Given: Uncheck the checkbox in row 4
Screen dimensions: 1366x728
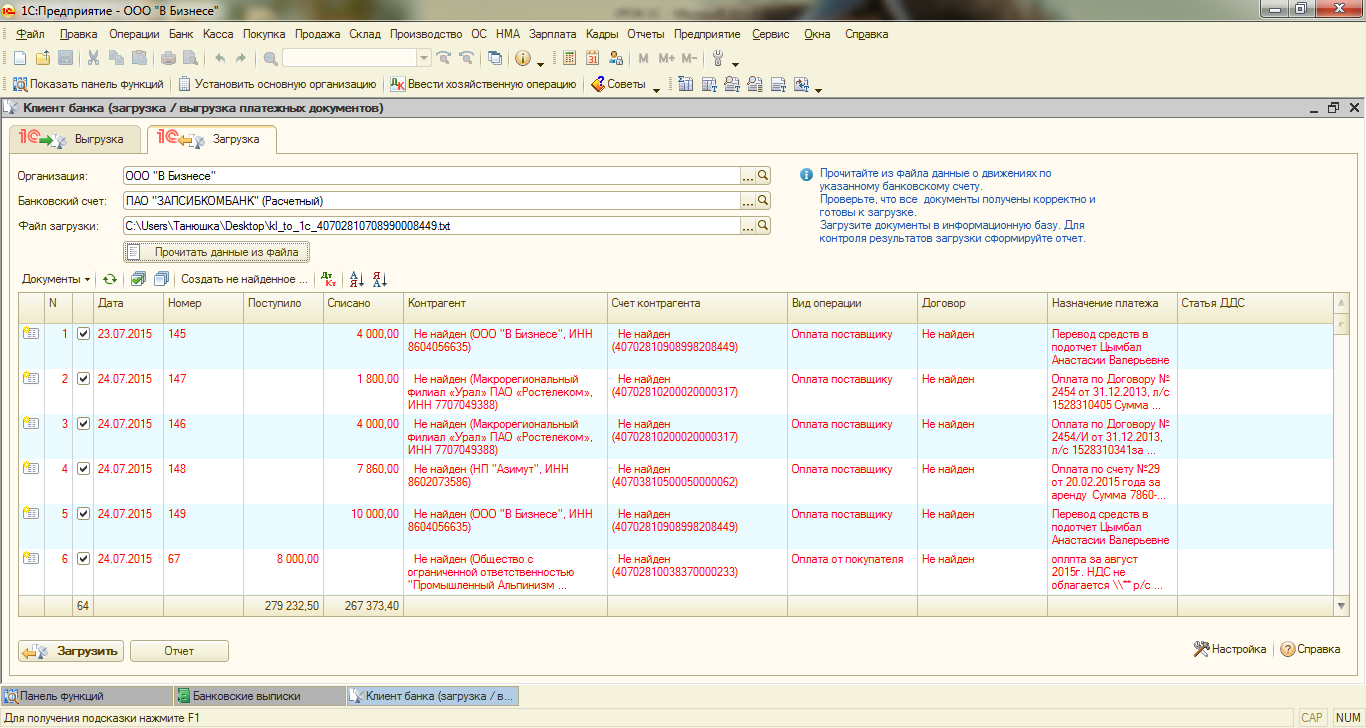Looking at the screenshot, I should pyautogui.click(x=83, y=469).
